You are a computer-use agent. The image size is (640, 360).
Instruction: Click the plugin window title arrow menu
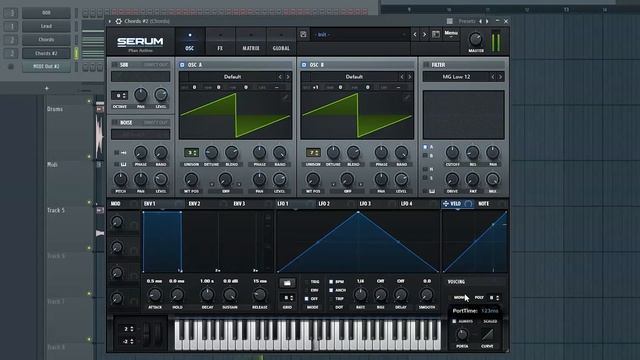[110, 21]
